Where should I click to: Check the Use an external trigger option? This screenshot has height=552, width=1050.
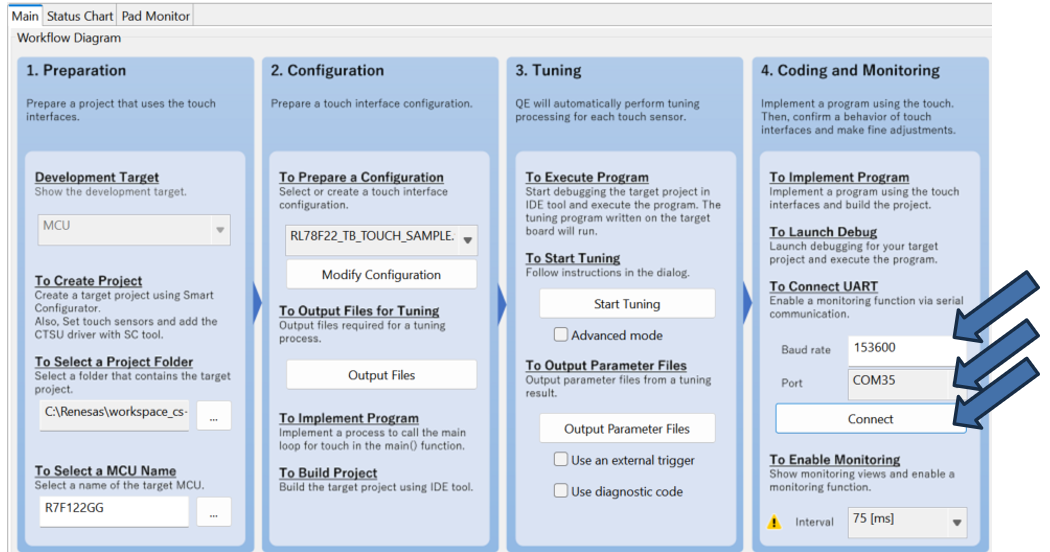(561, 460)
